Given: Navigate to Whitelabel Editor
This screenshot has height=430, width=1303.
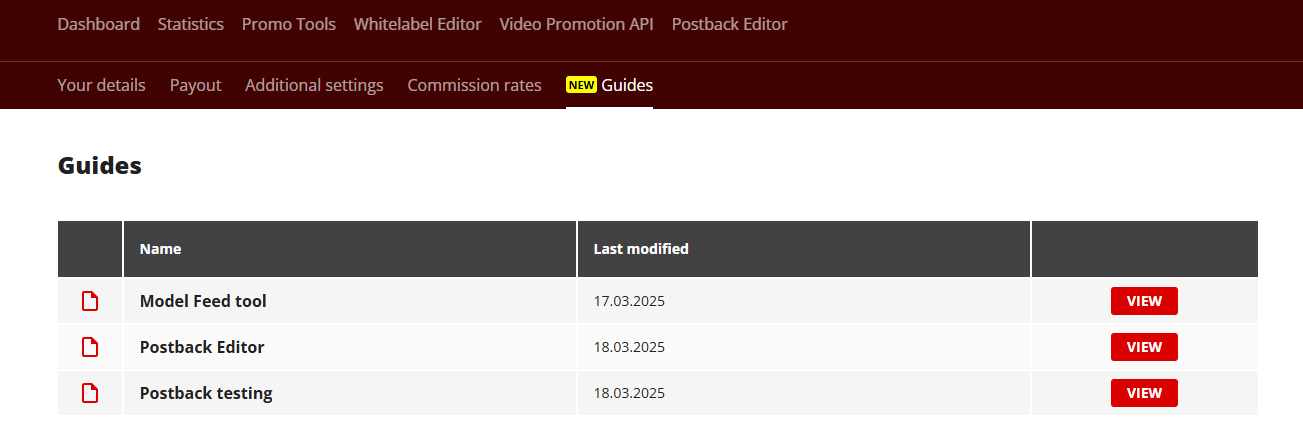Looking at the screenshot, I should click(417, 24).
